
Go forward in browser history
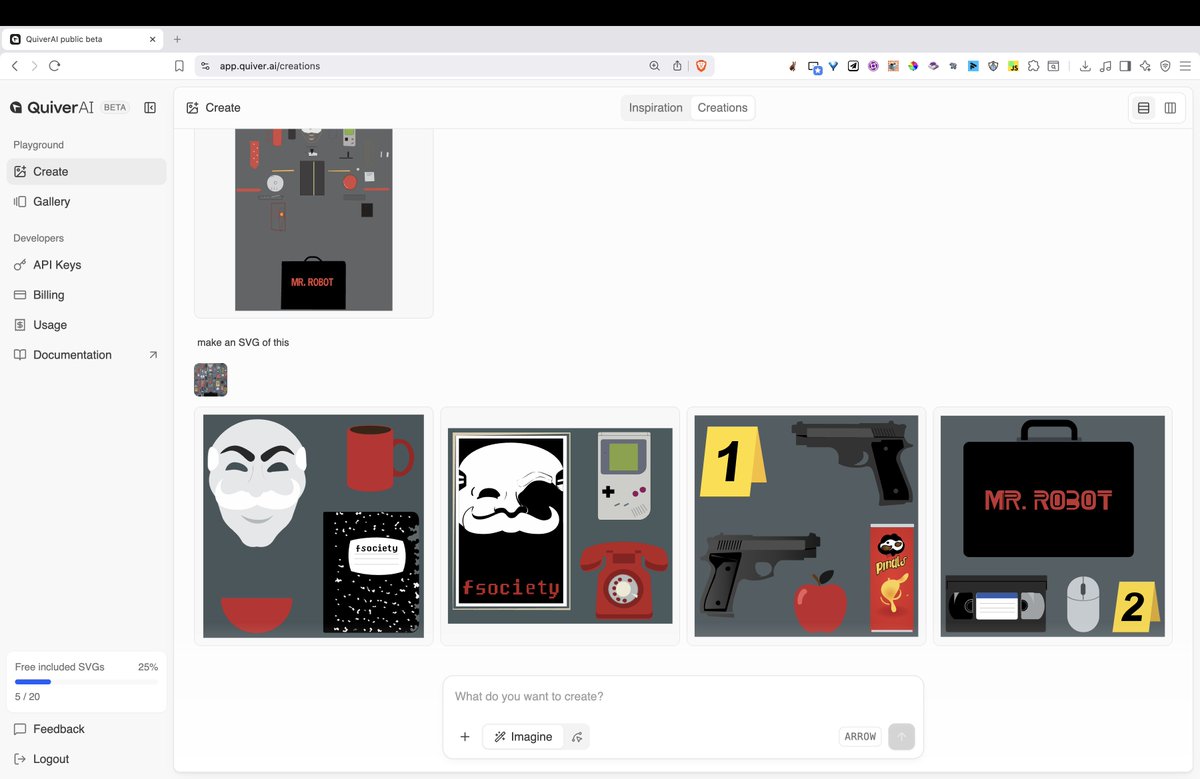(x=34, y=66)
